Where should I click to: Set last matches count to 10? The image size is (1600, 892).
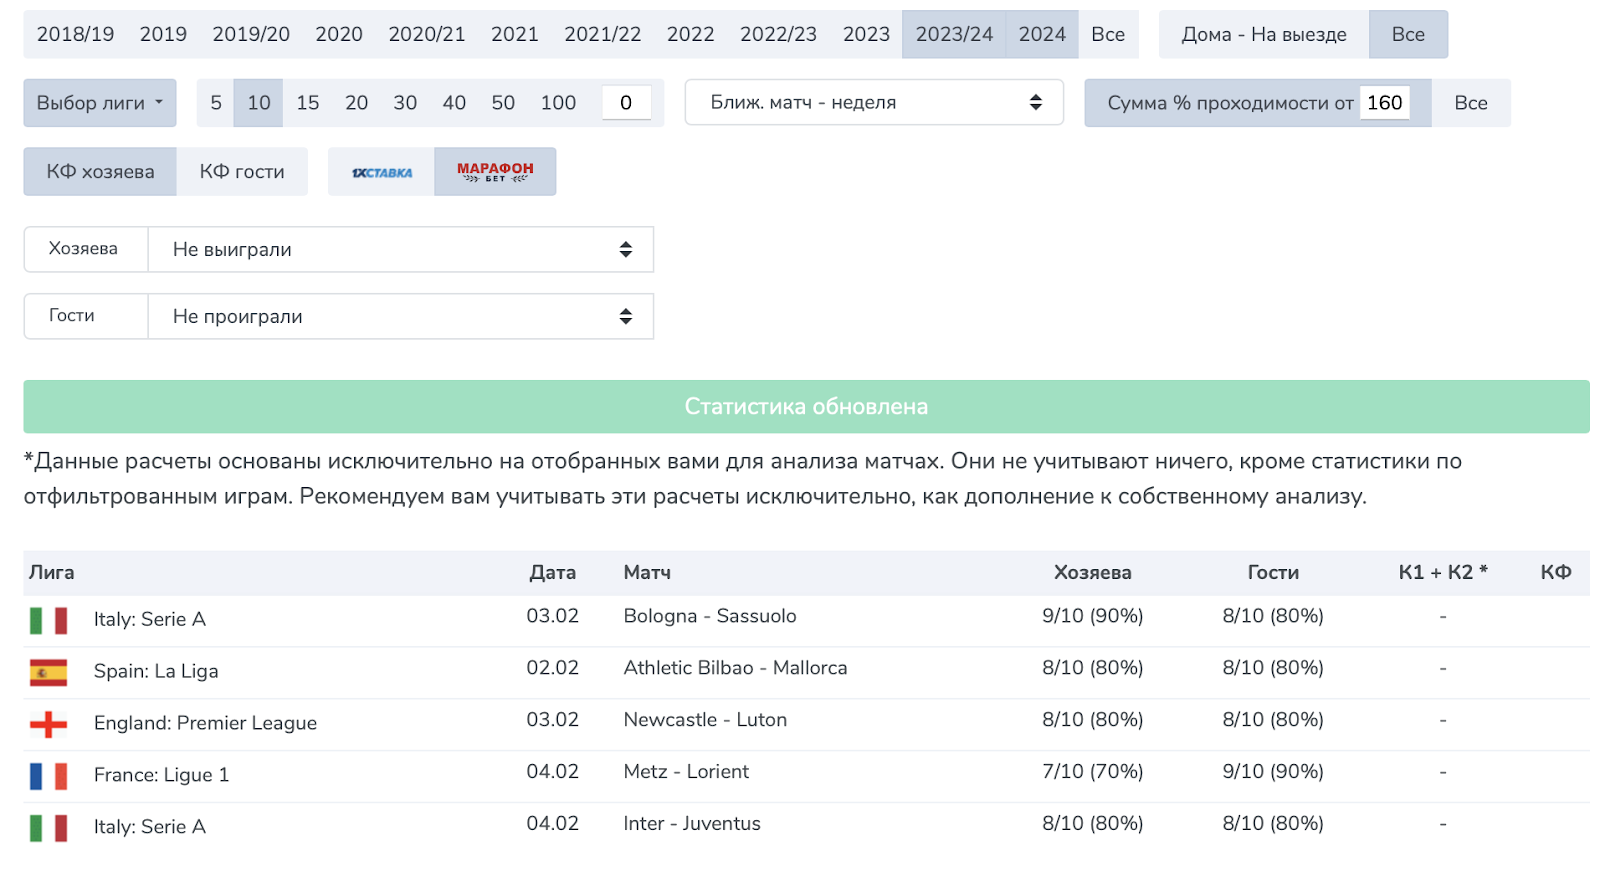pos(259,103)
